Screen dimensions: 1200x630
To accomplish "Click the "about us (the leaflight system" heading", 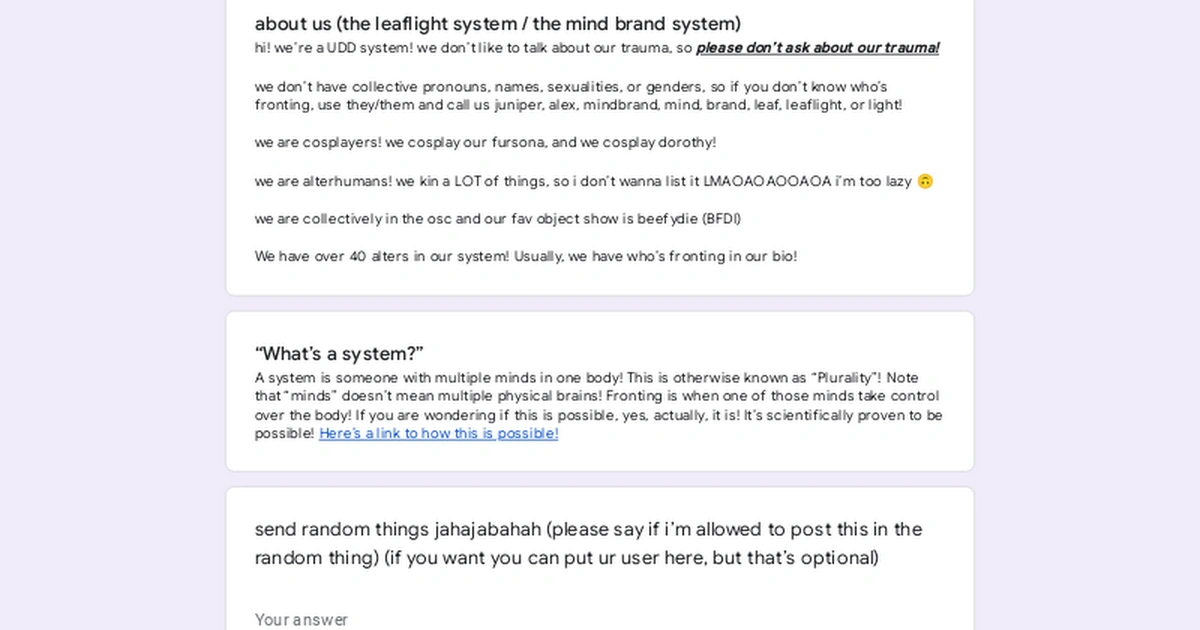I will [498, 24].
